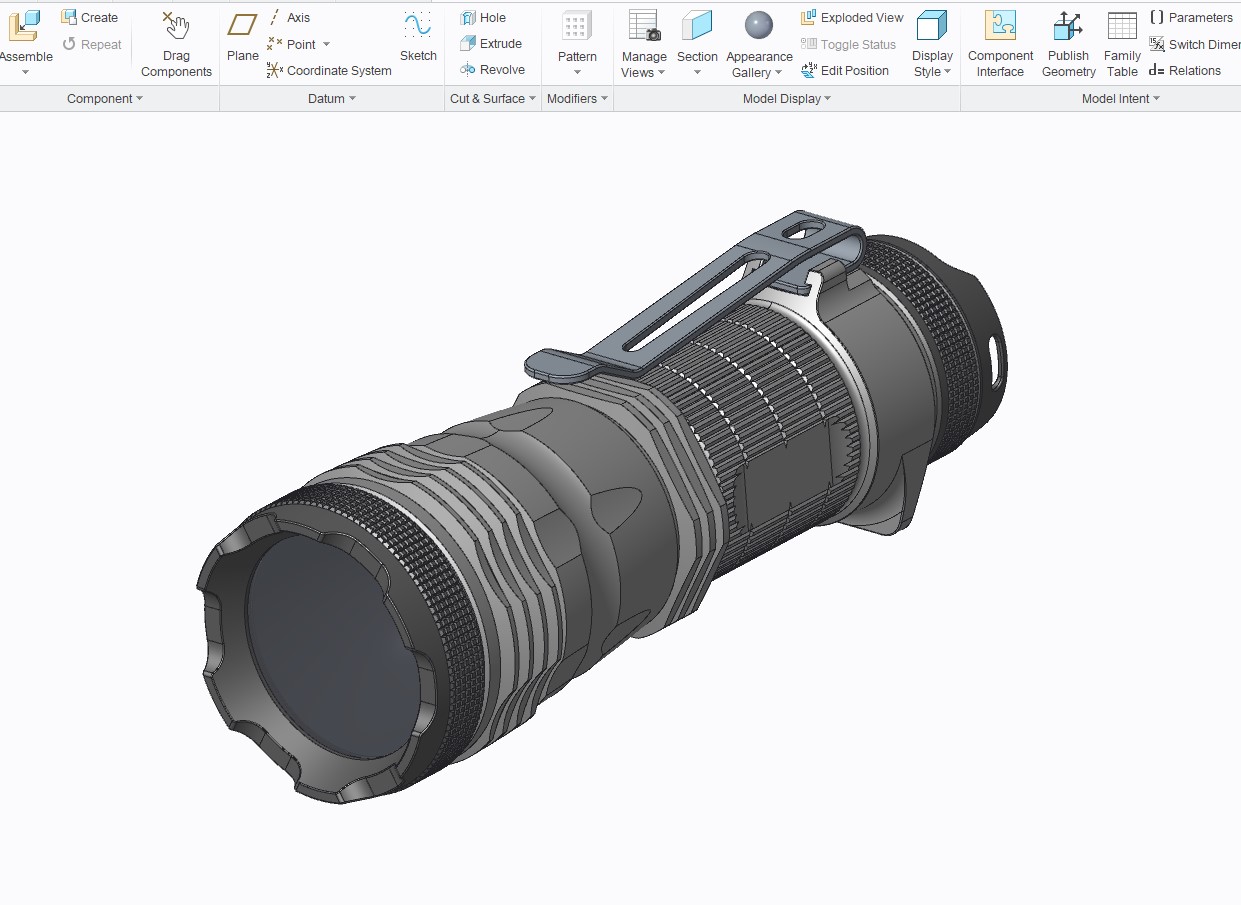Open Display Style options
This screenshot has width=1241, height=905.
[x=932, y=44]
